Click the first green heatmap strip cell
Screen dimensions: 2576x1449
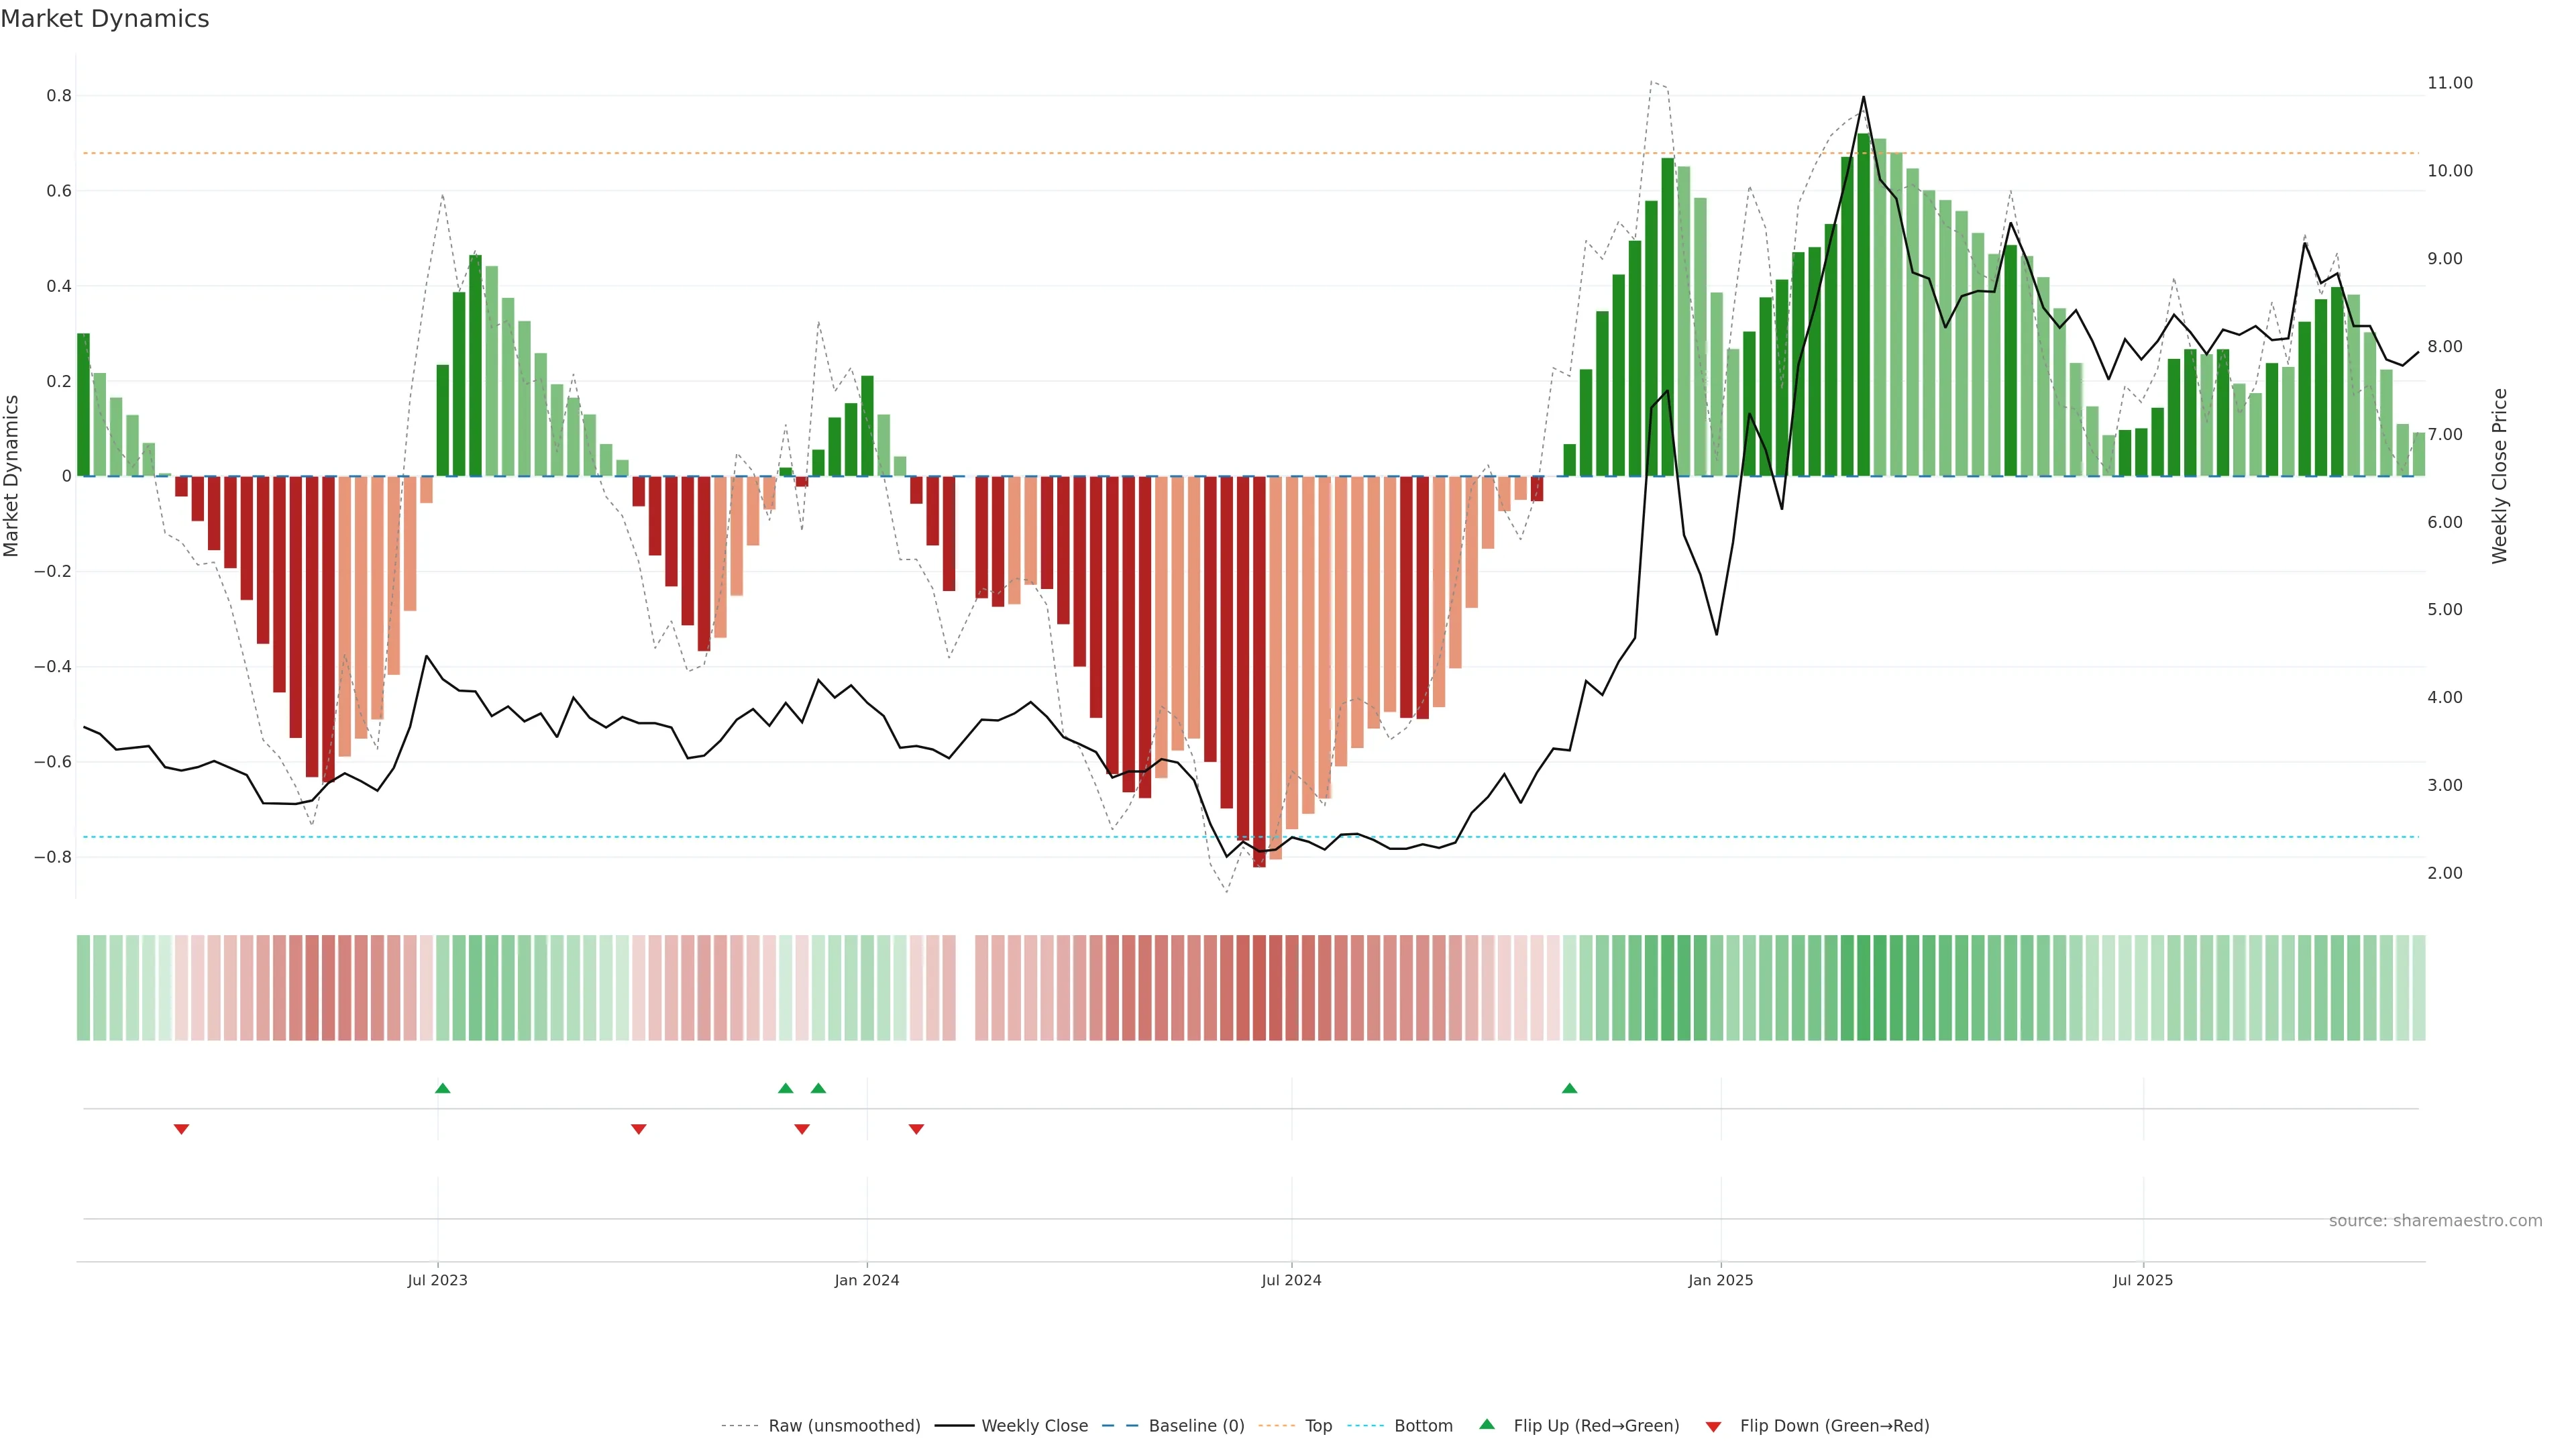[x=83, y=988]
